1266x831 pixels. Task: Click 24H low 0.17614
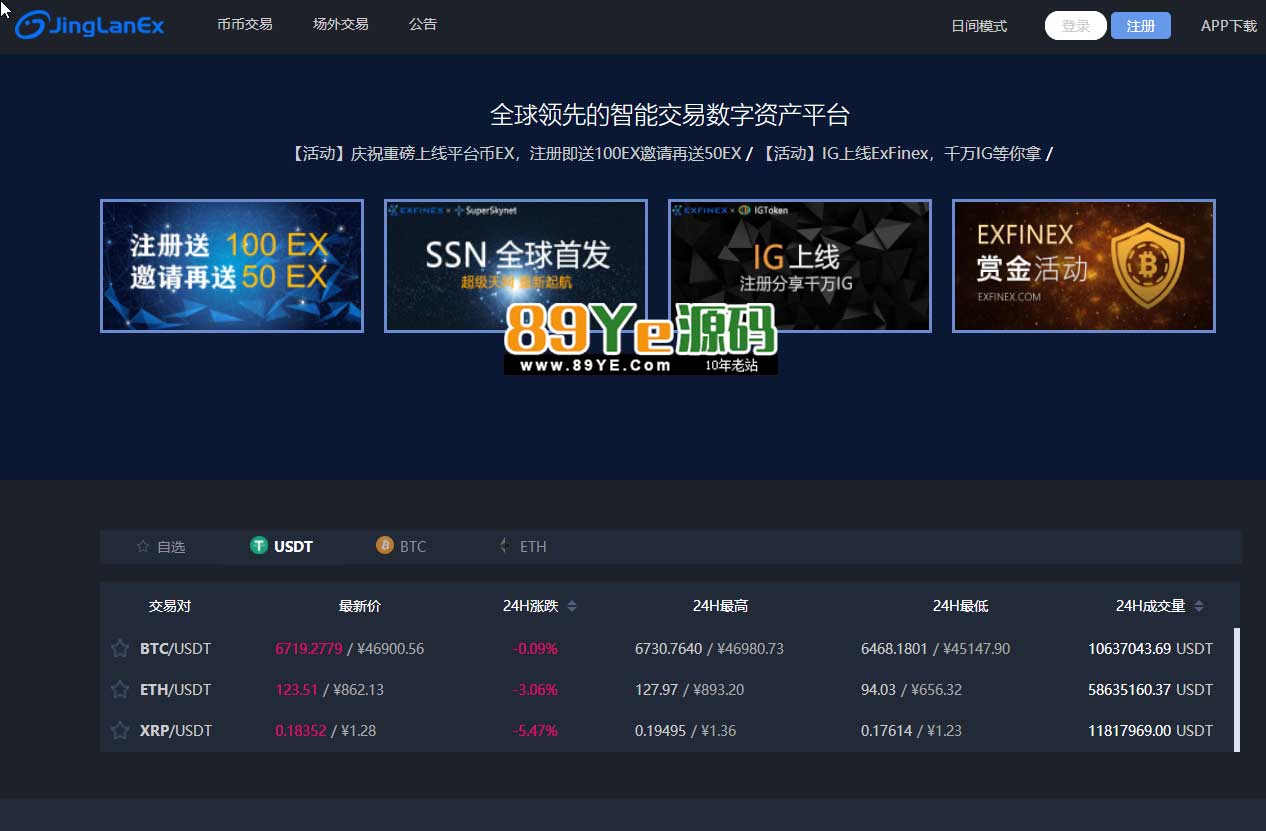887,731
